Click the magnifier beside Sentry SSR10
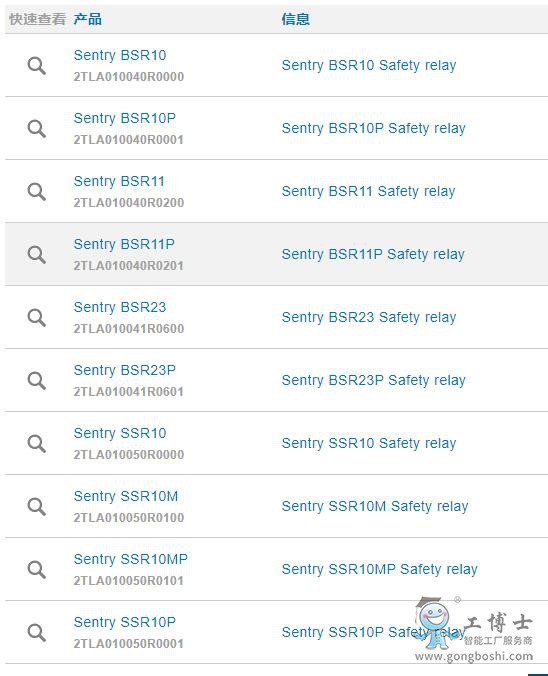548x676 pixels. point(37,443)
